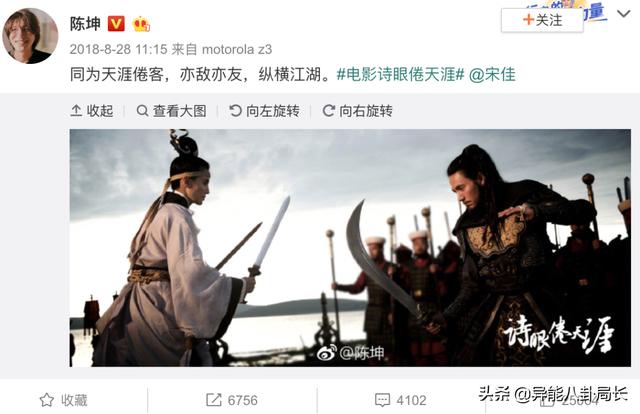Click the star favorite icon
This screenshot has width=640, height=414.
click(47, 400)
